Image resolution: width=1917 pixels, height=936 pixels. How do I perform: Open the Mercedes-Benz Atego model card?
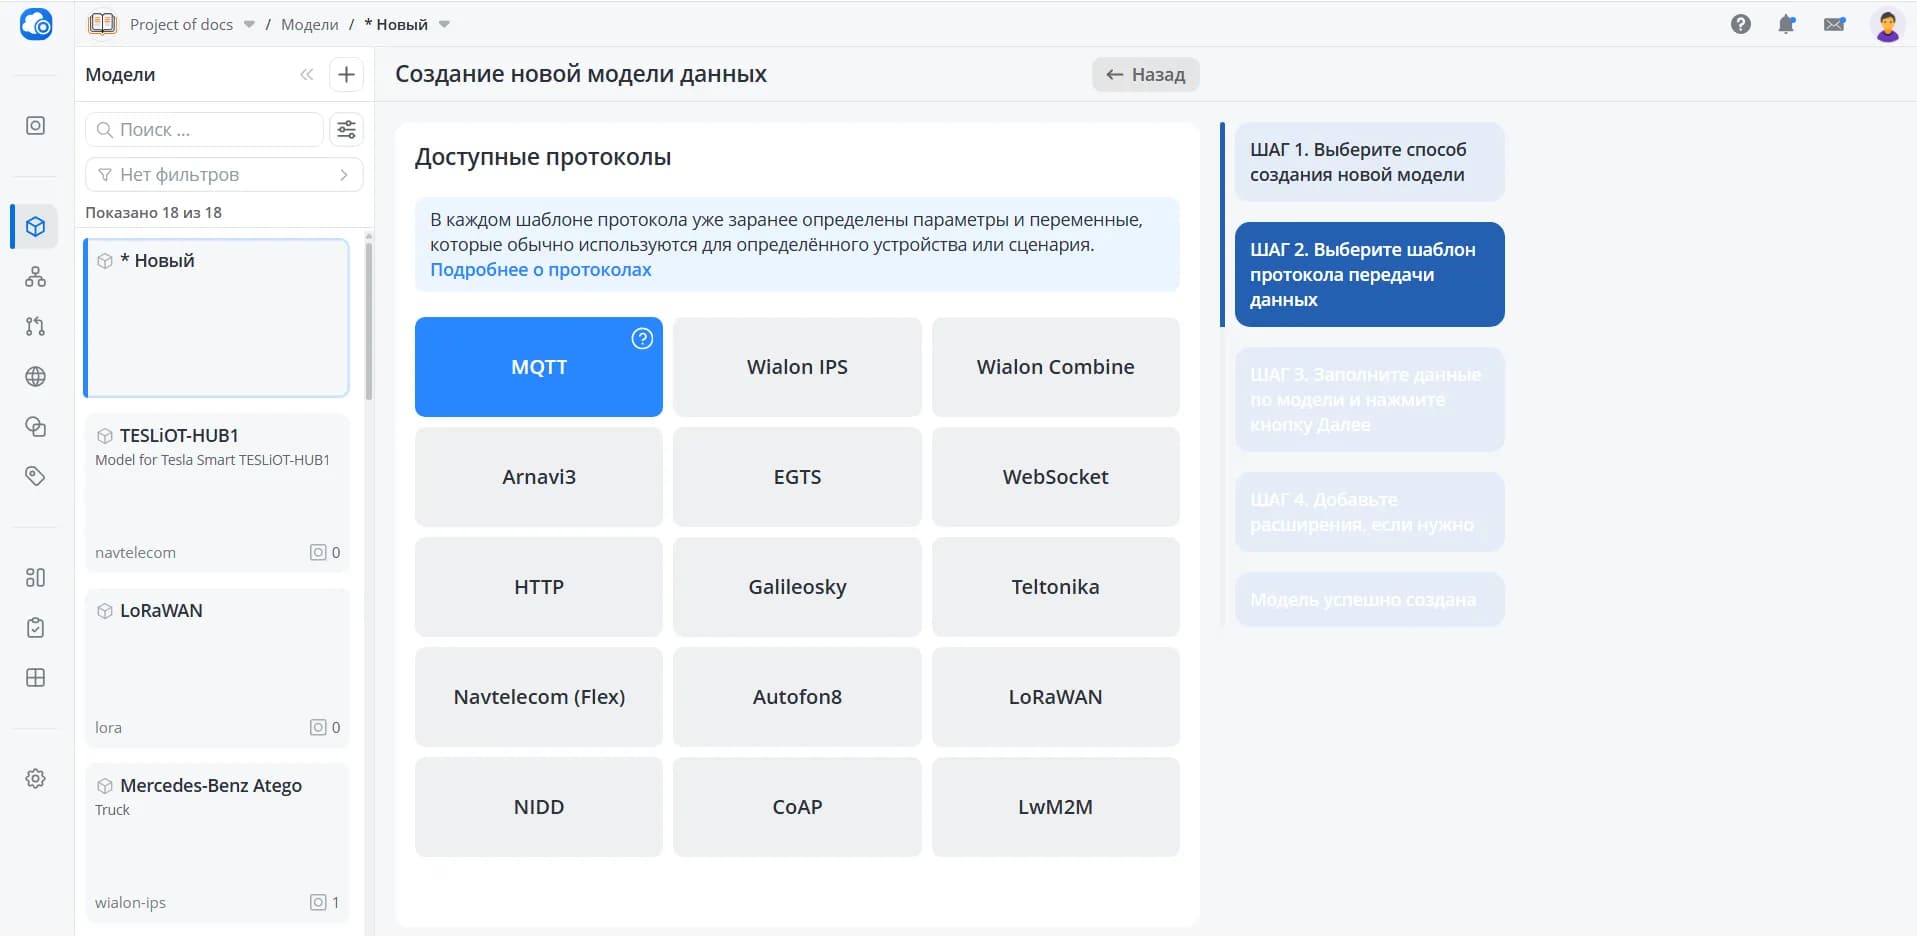[217, 843]
